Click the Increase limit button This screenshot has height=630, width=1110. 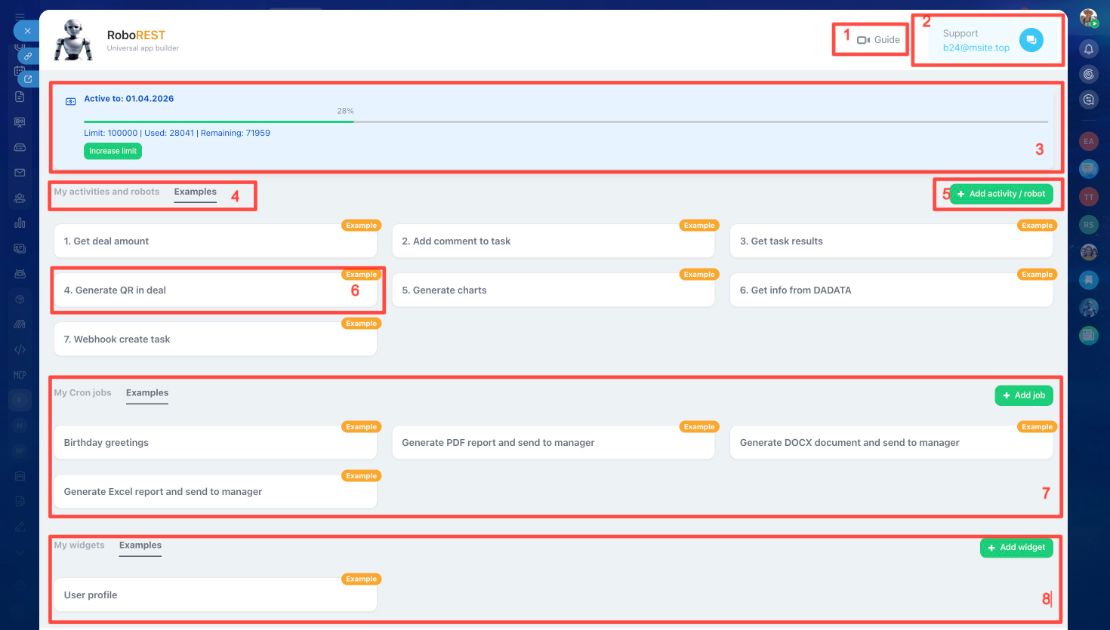pos(113,151)
